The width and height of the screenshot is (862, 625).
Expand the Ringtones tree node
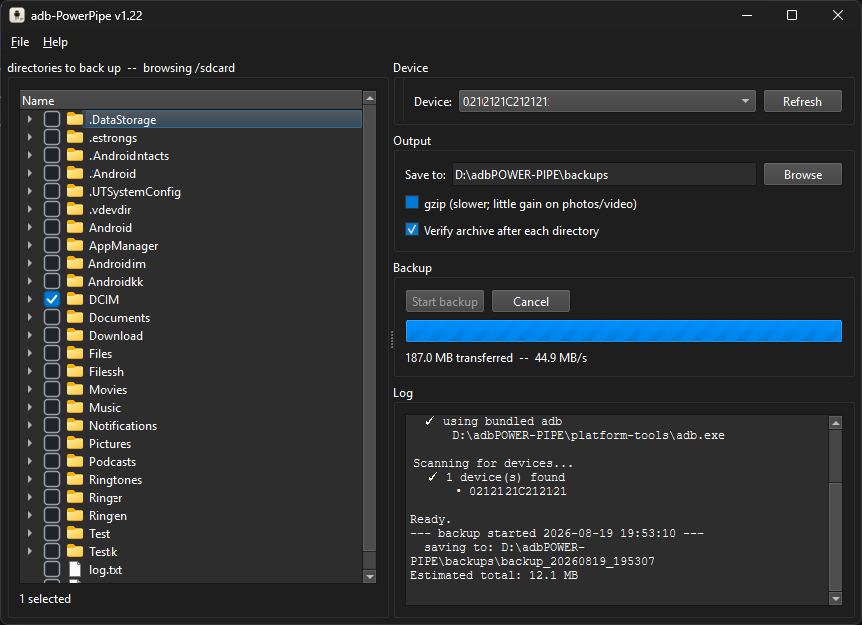(x=30, y=479)
